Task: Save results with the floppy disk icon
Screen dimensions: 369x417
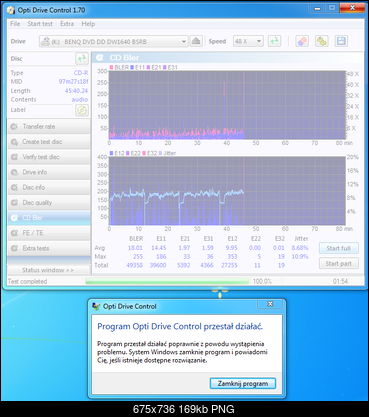Action: point(341,41)
